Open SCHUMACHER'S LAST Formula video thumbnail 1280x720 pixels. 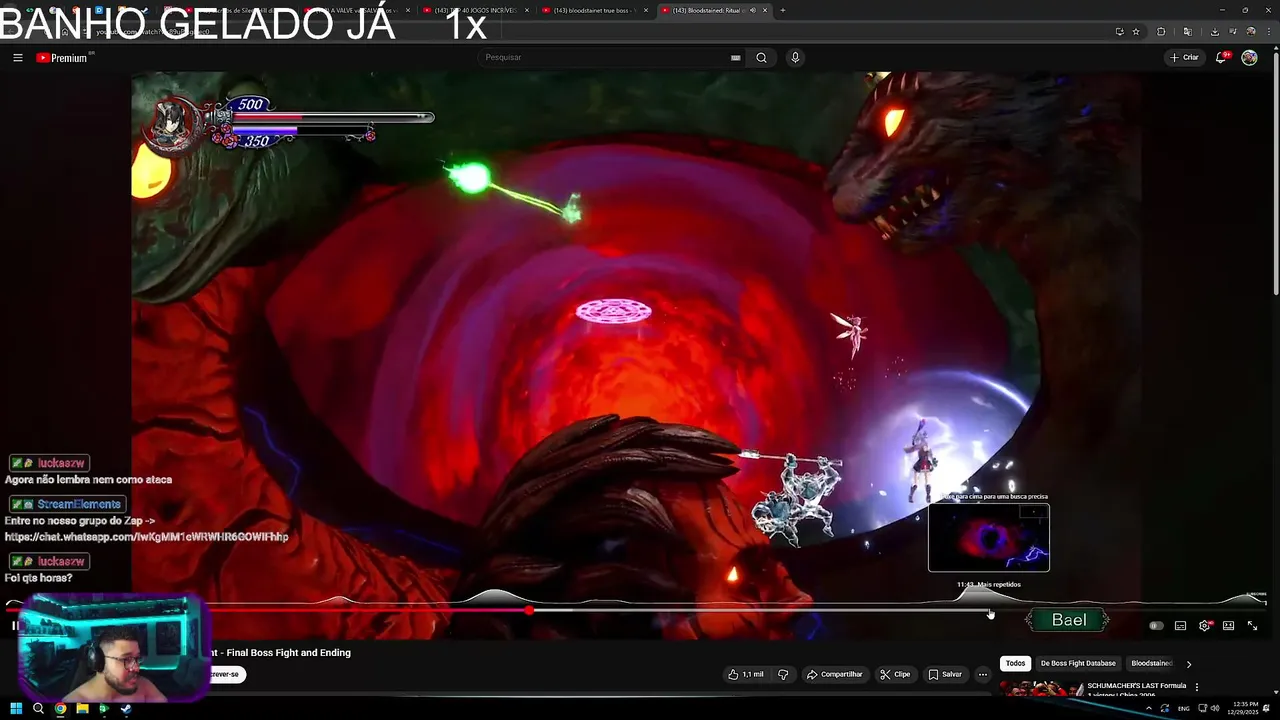1040,688
